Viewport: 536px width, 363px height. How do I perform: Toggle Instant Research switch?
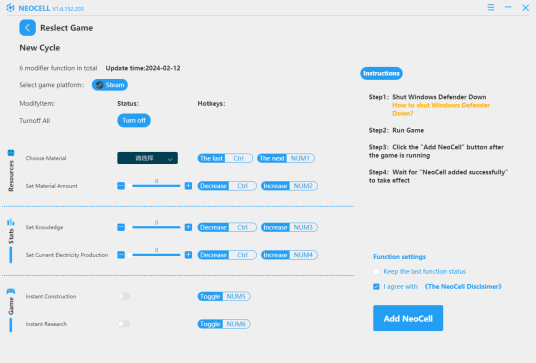tap(124, 324)
